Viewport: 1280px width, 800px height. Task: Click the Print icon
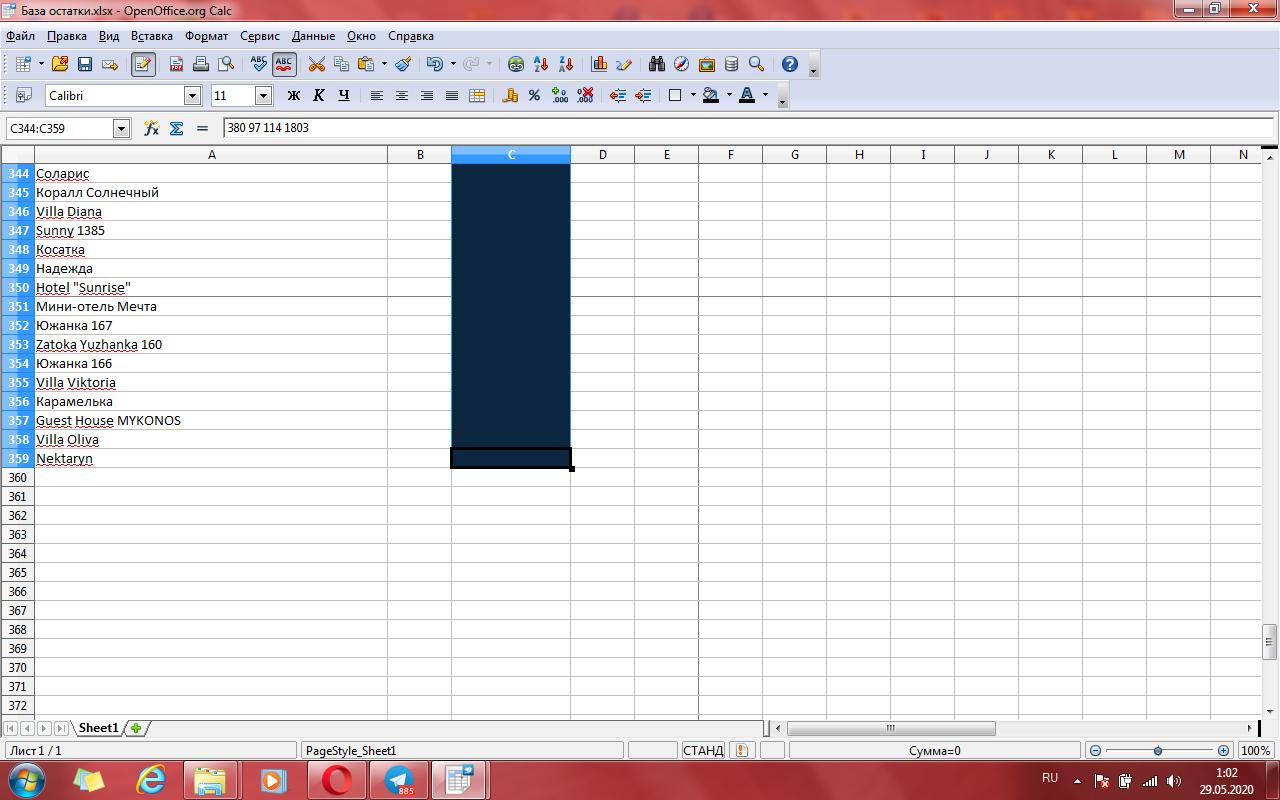pos(201,64)
